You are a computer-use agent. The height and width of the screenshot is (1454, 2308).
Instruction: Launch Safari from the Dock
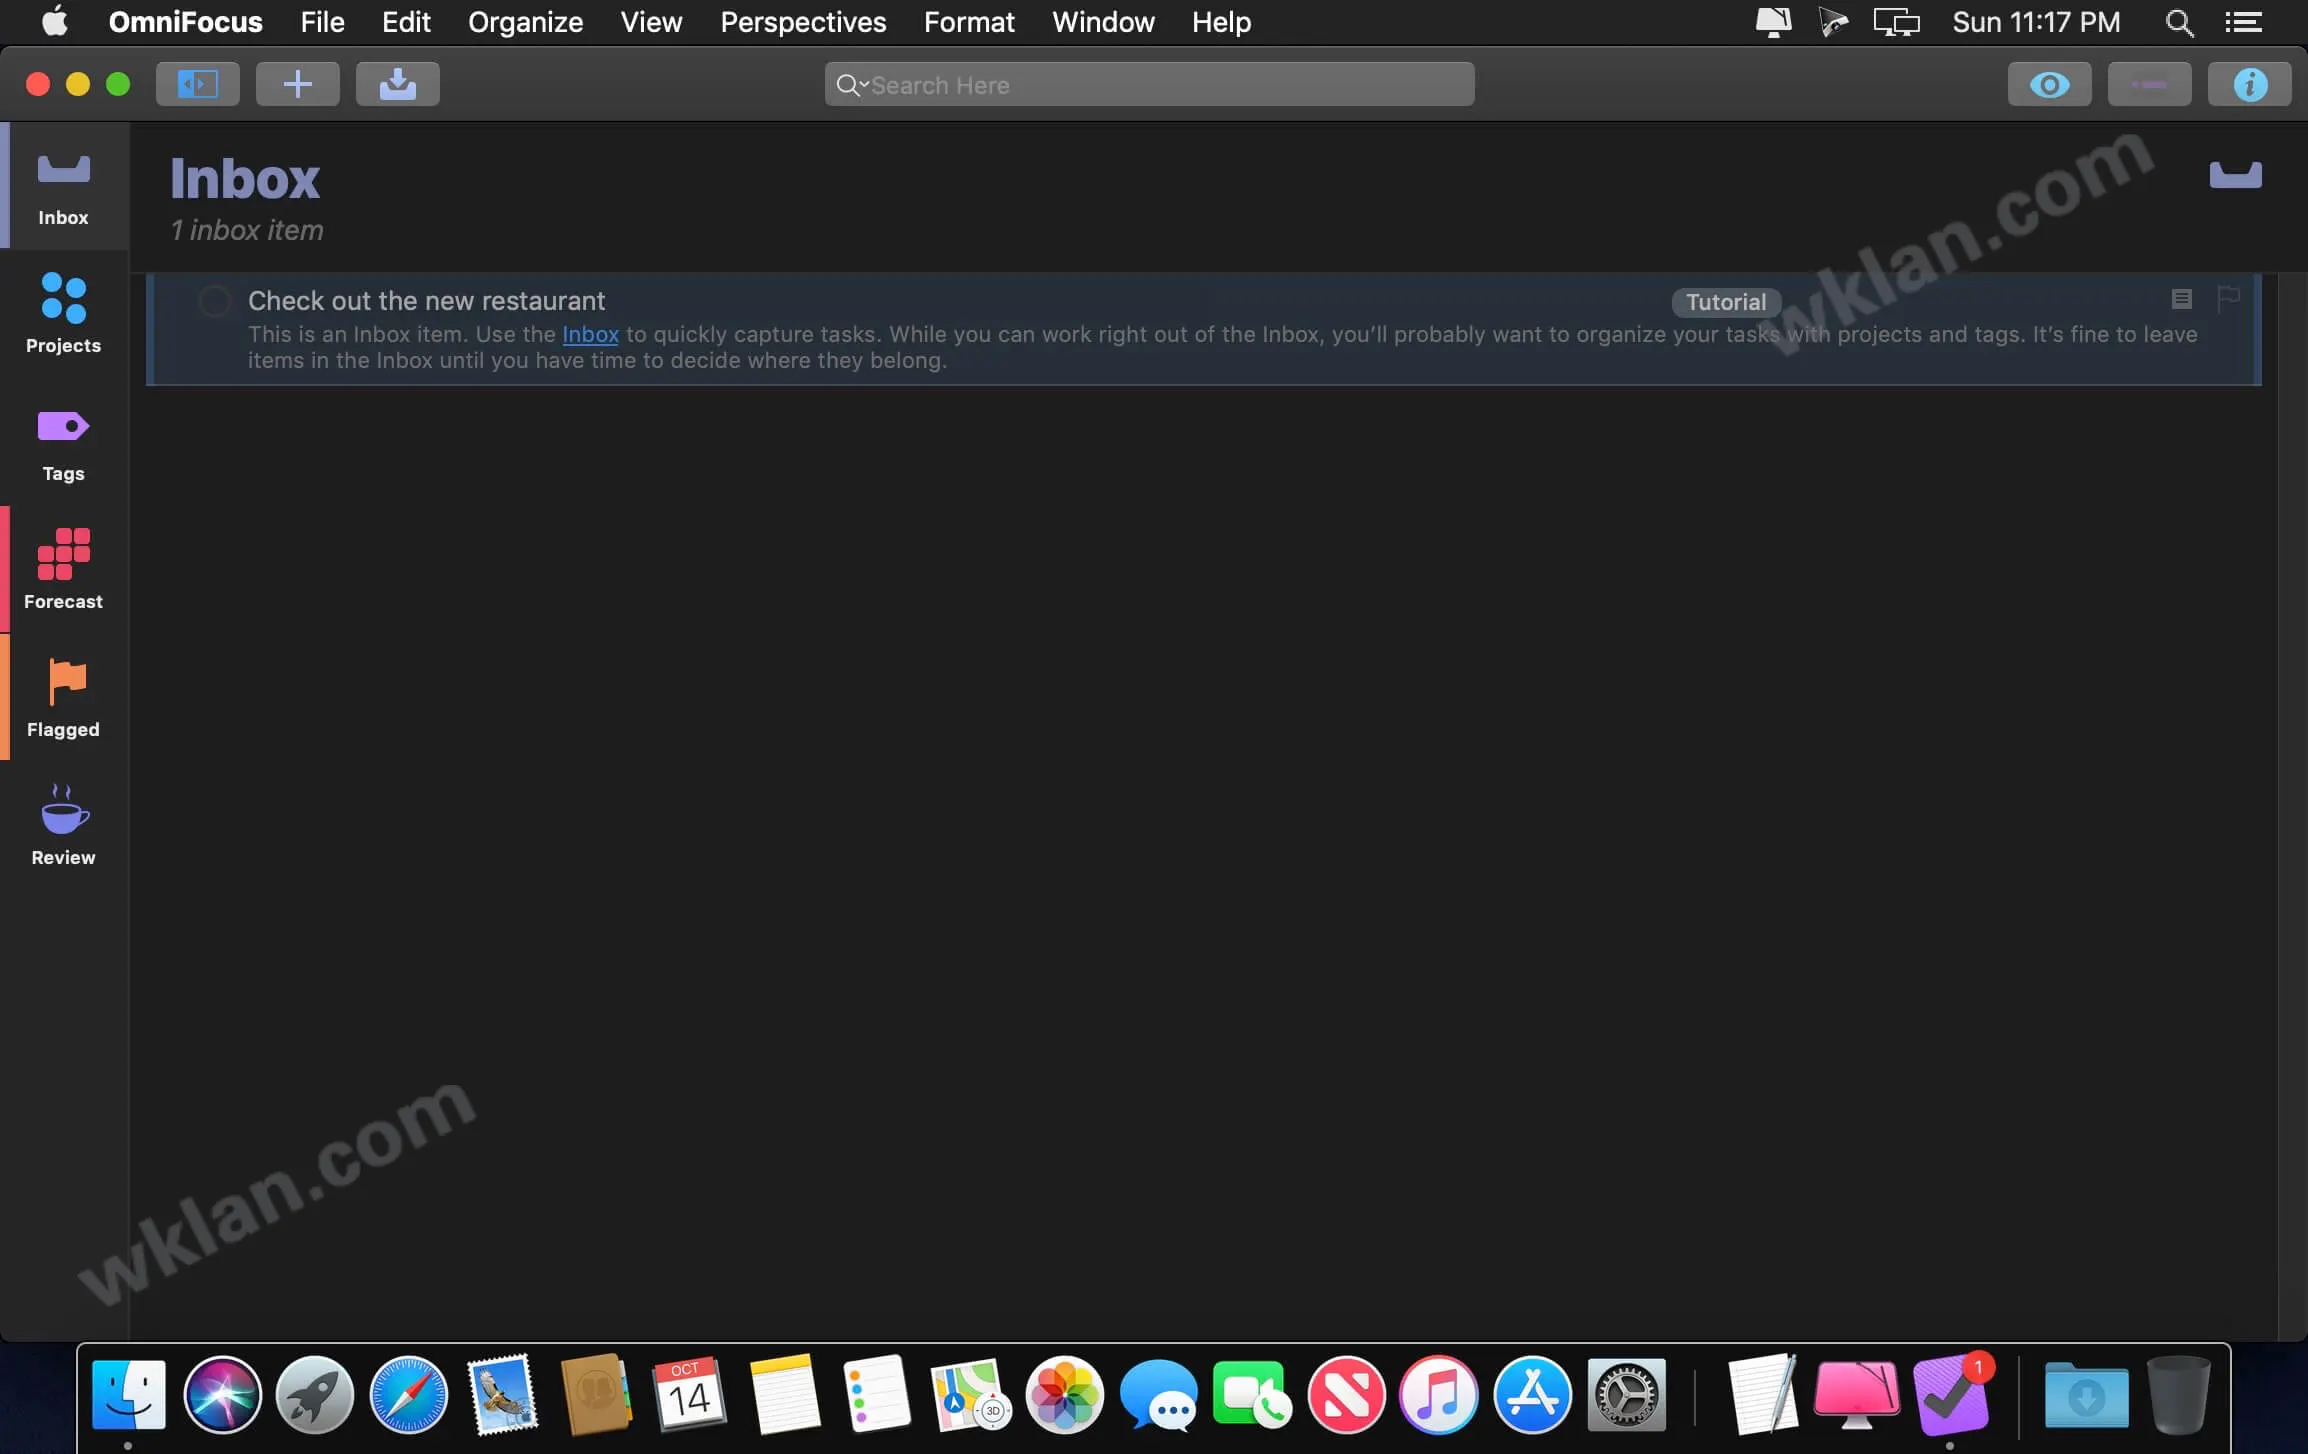pyautogui.click(x=408, y=1394)
